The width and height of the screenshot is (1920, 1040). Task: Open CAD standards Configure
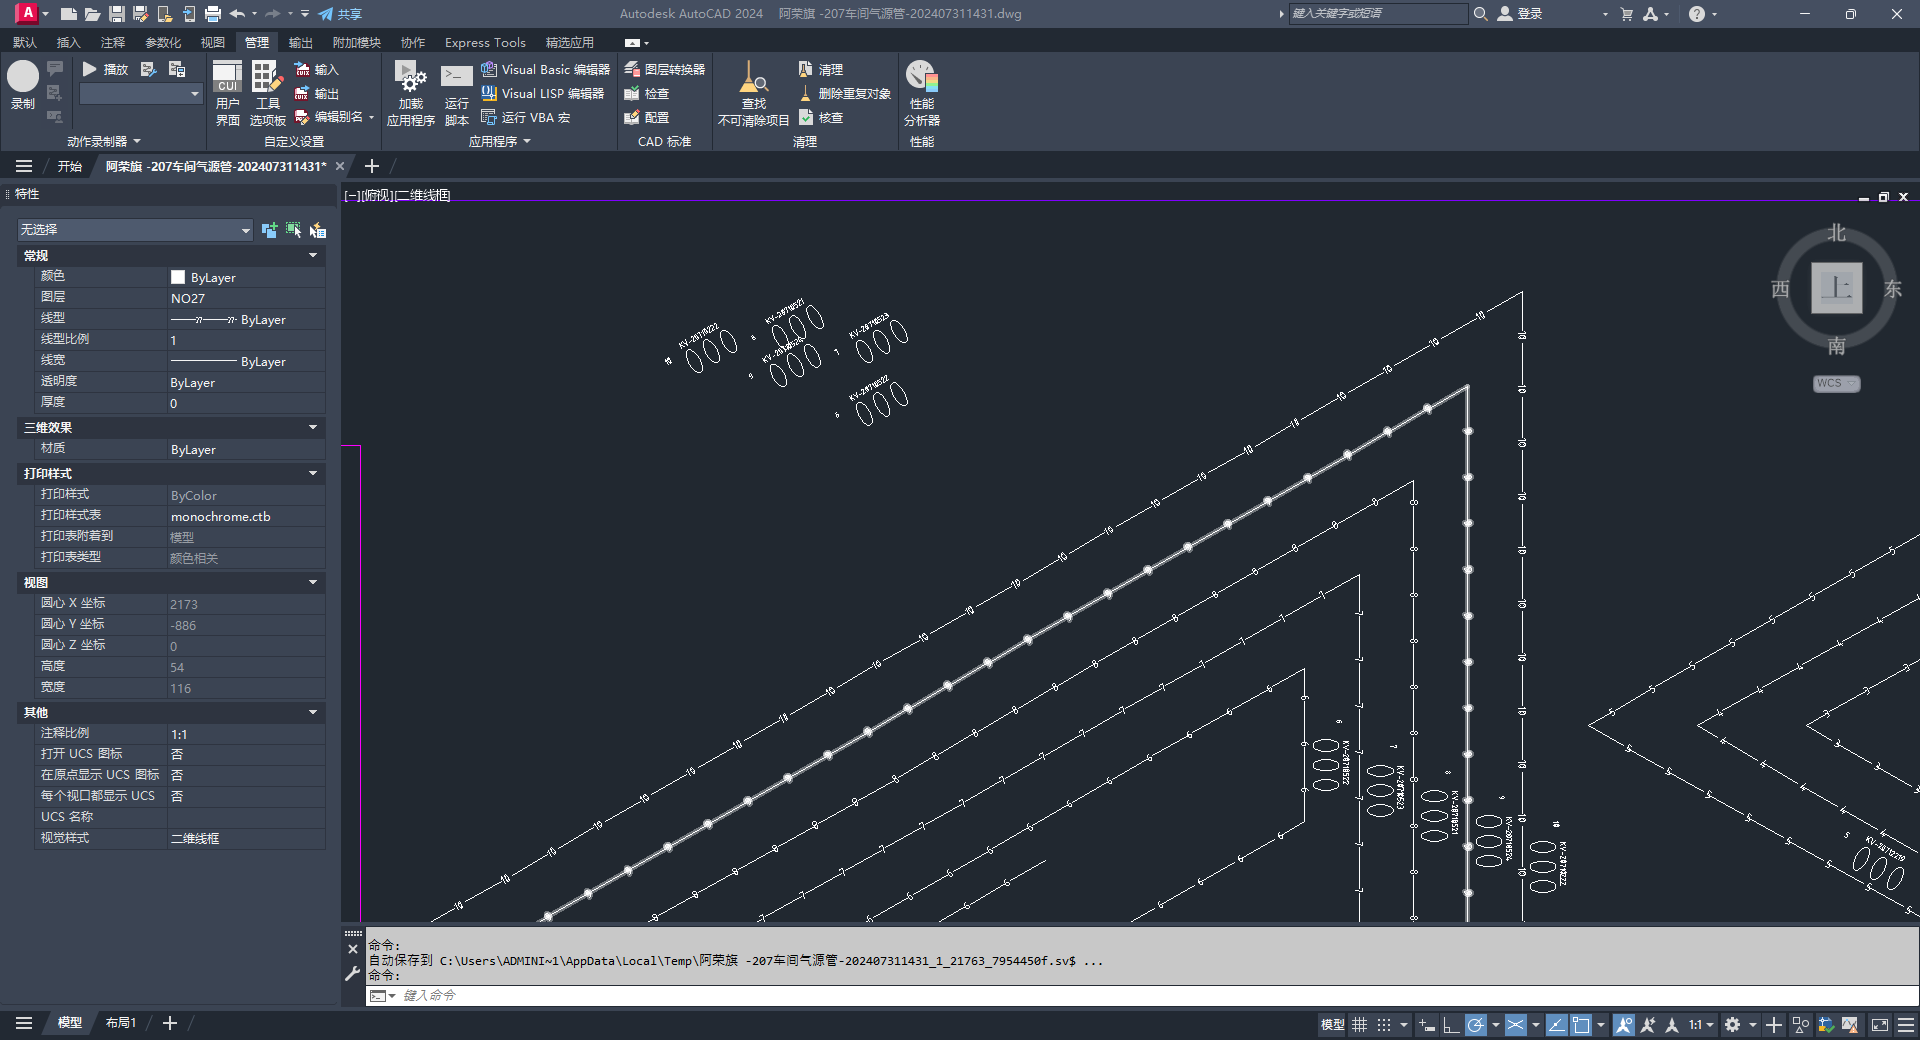(x=647, y=117)
